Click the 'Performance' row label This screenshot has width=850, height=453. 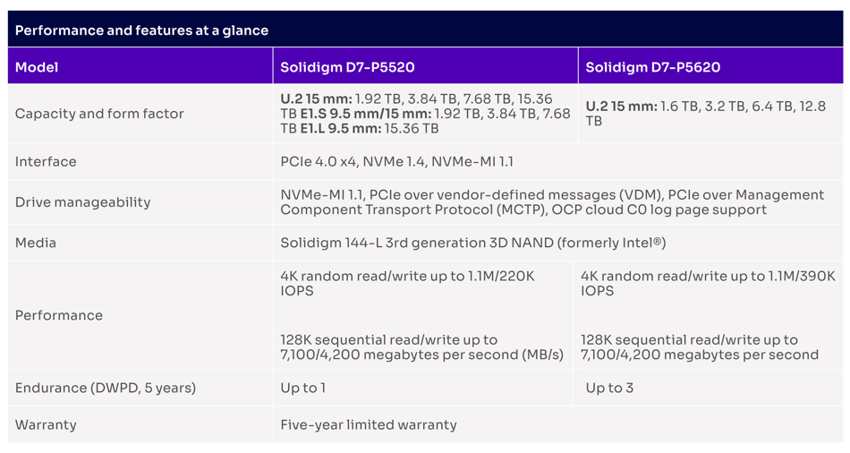[58, 315]
